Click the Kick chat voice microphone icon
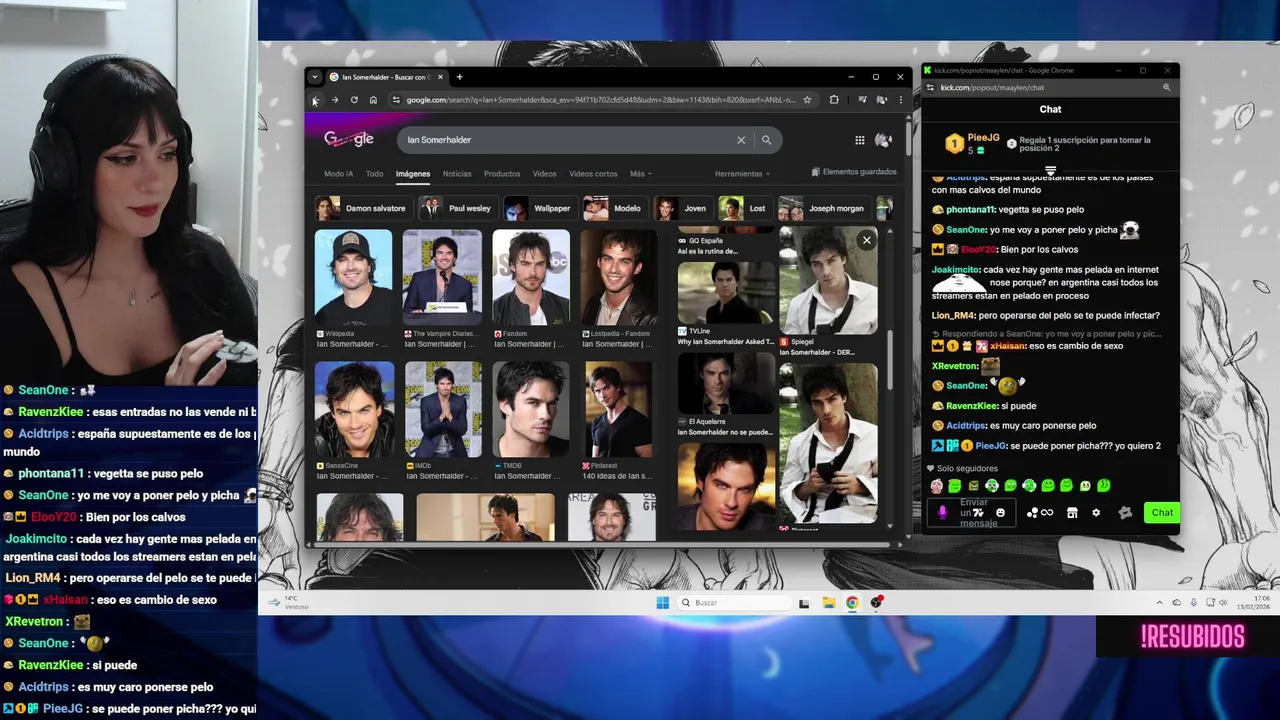 coord(942,513)
